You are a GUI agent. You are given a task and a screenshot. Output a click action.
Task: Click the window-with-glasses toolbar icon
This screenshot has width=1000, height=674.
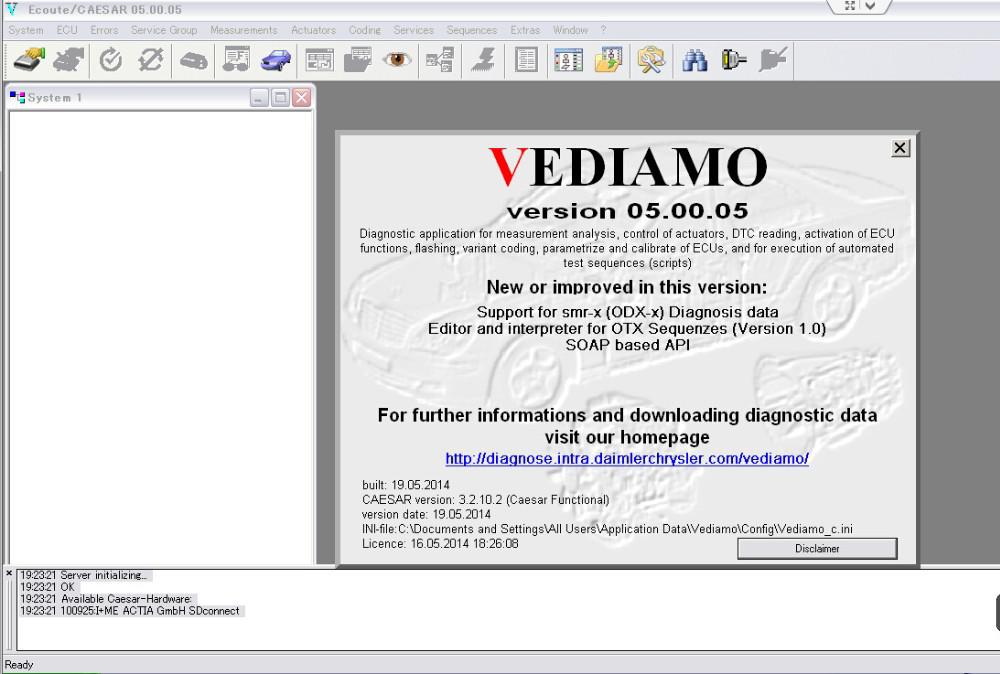coord(236,61)
